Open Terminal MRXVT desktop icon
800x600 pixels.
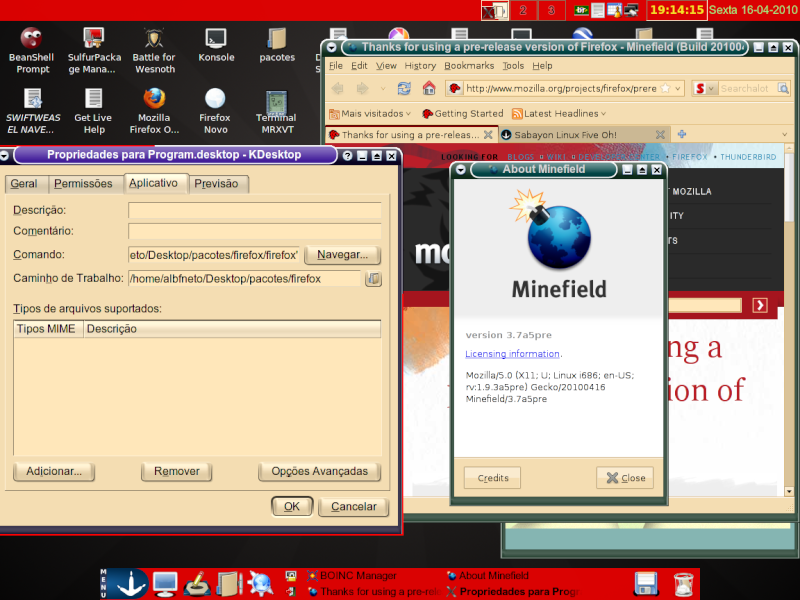point(277,112)
